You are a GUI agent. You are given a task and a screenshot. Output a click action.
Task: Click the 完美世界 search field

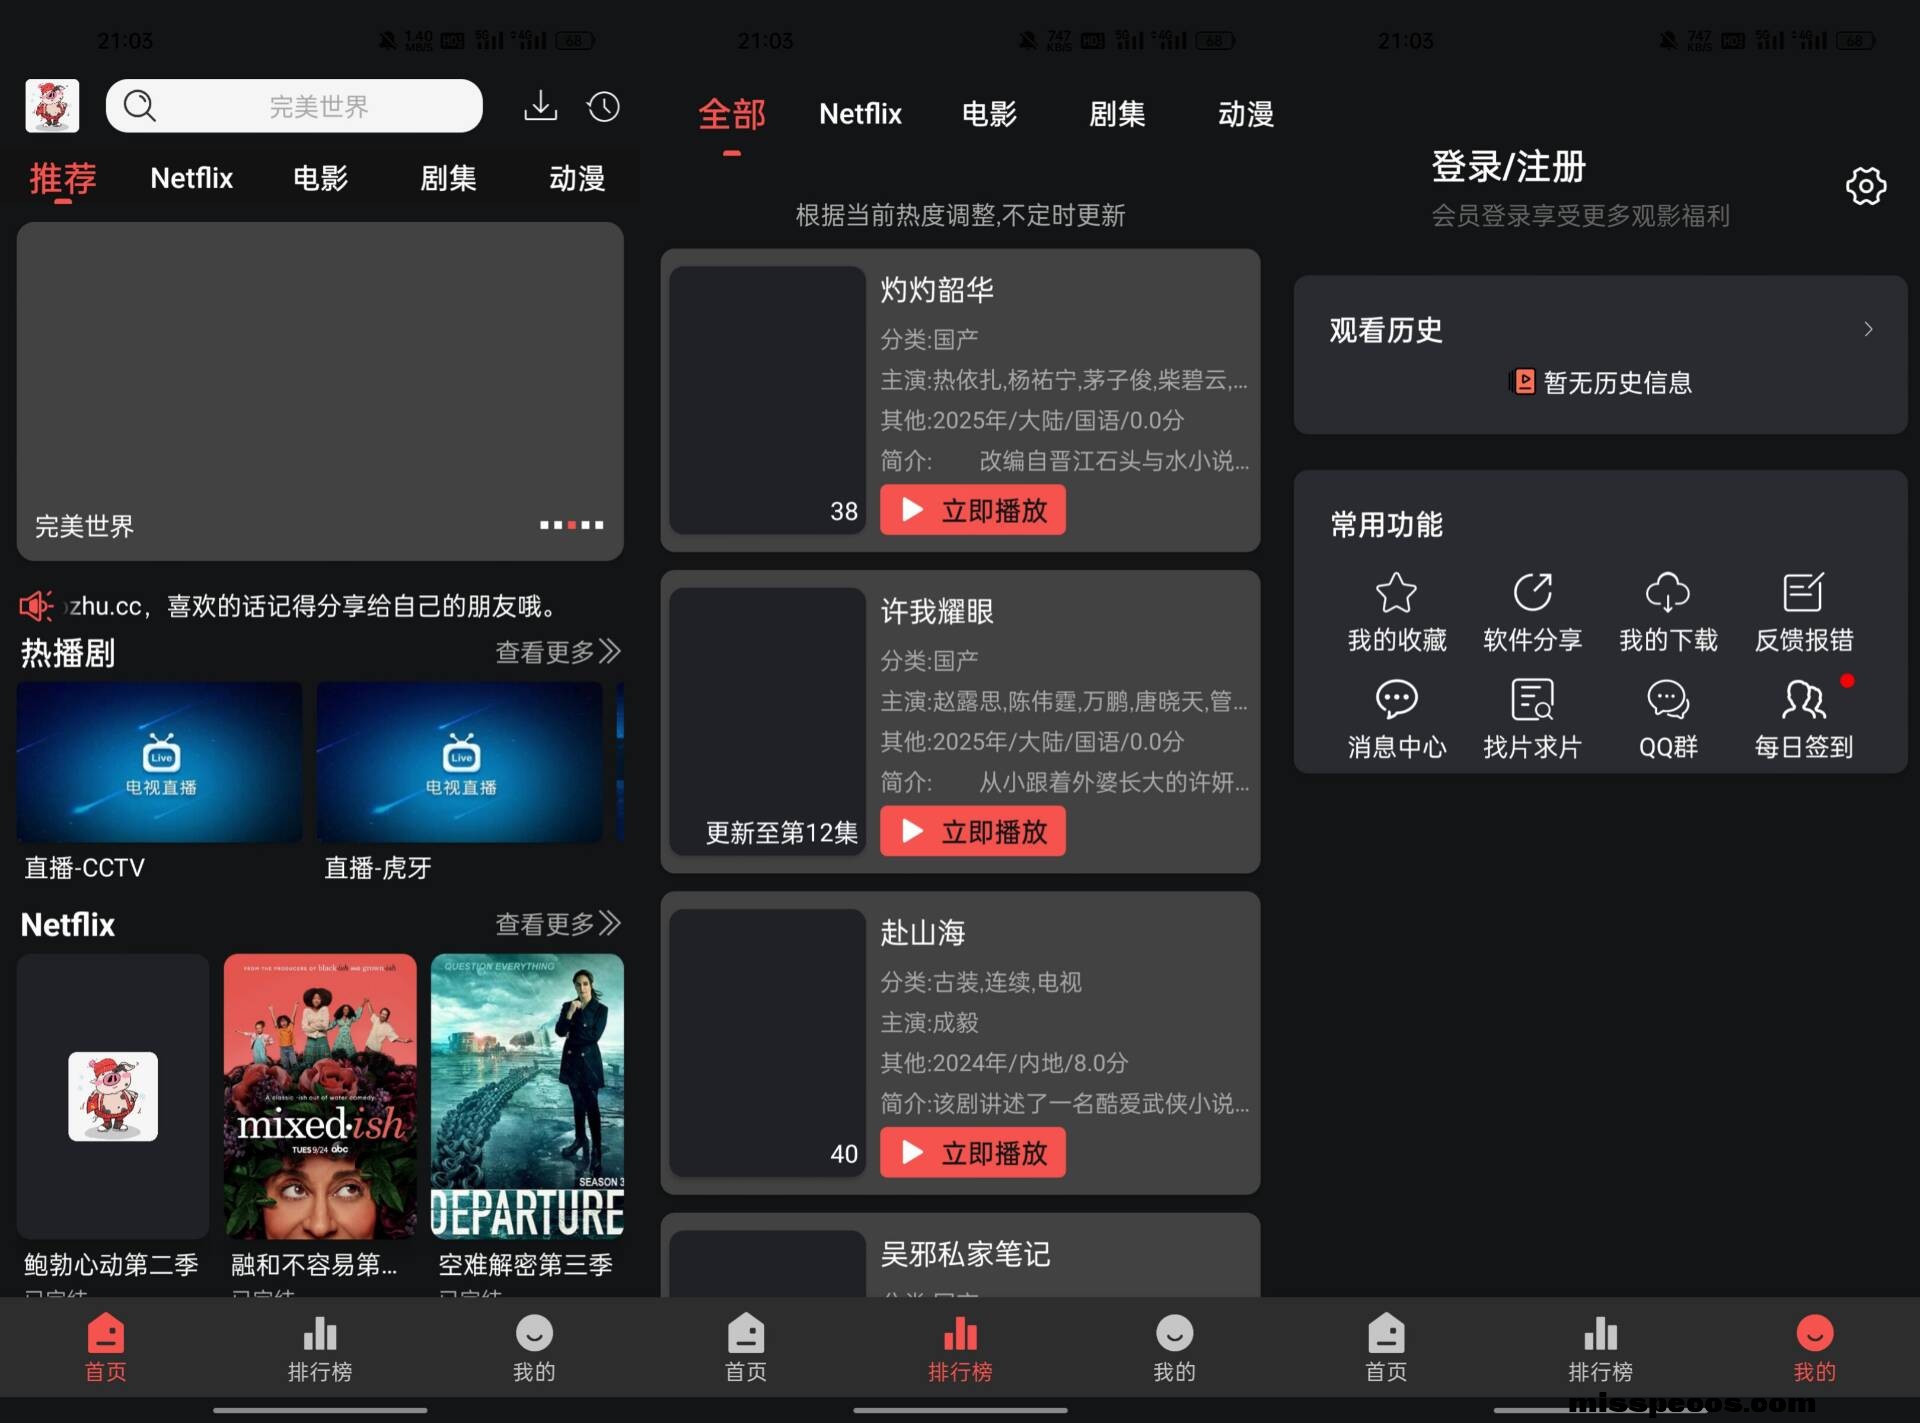click(x=318, y=106)
